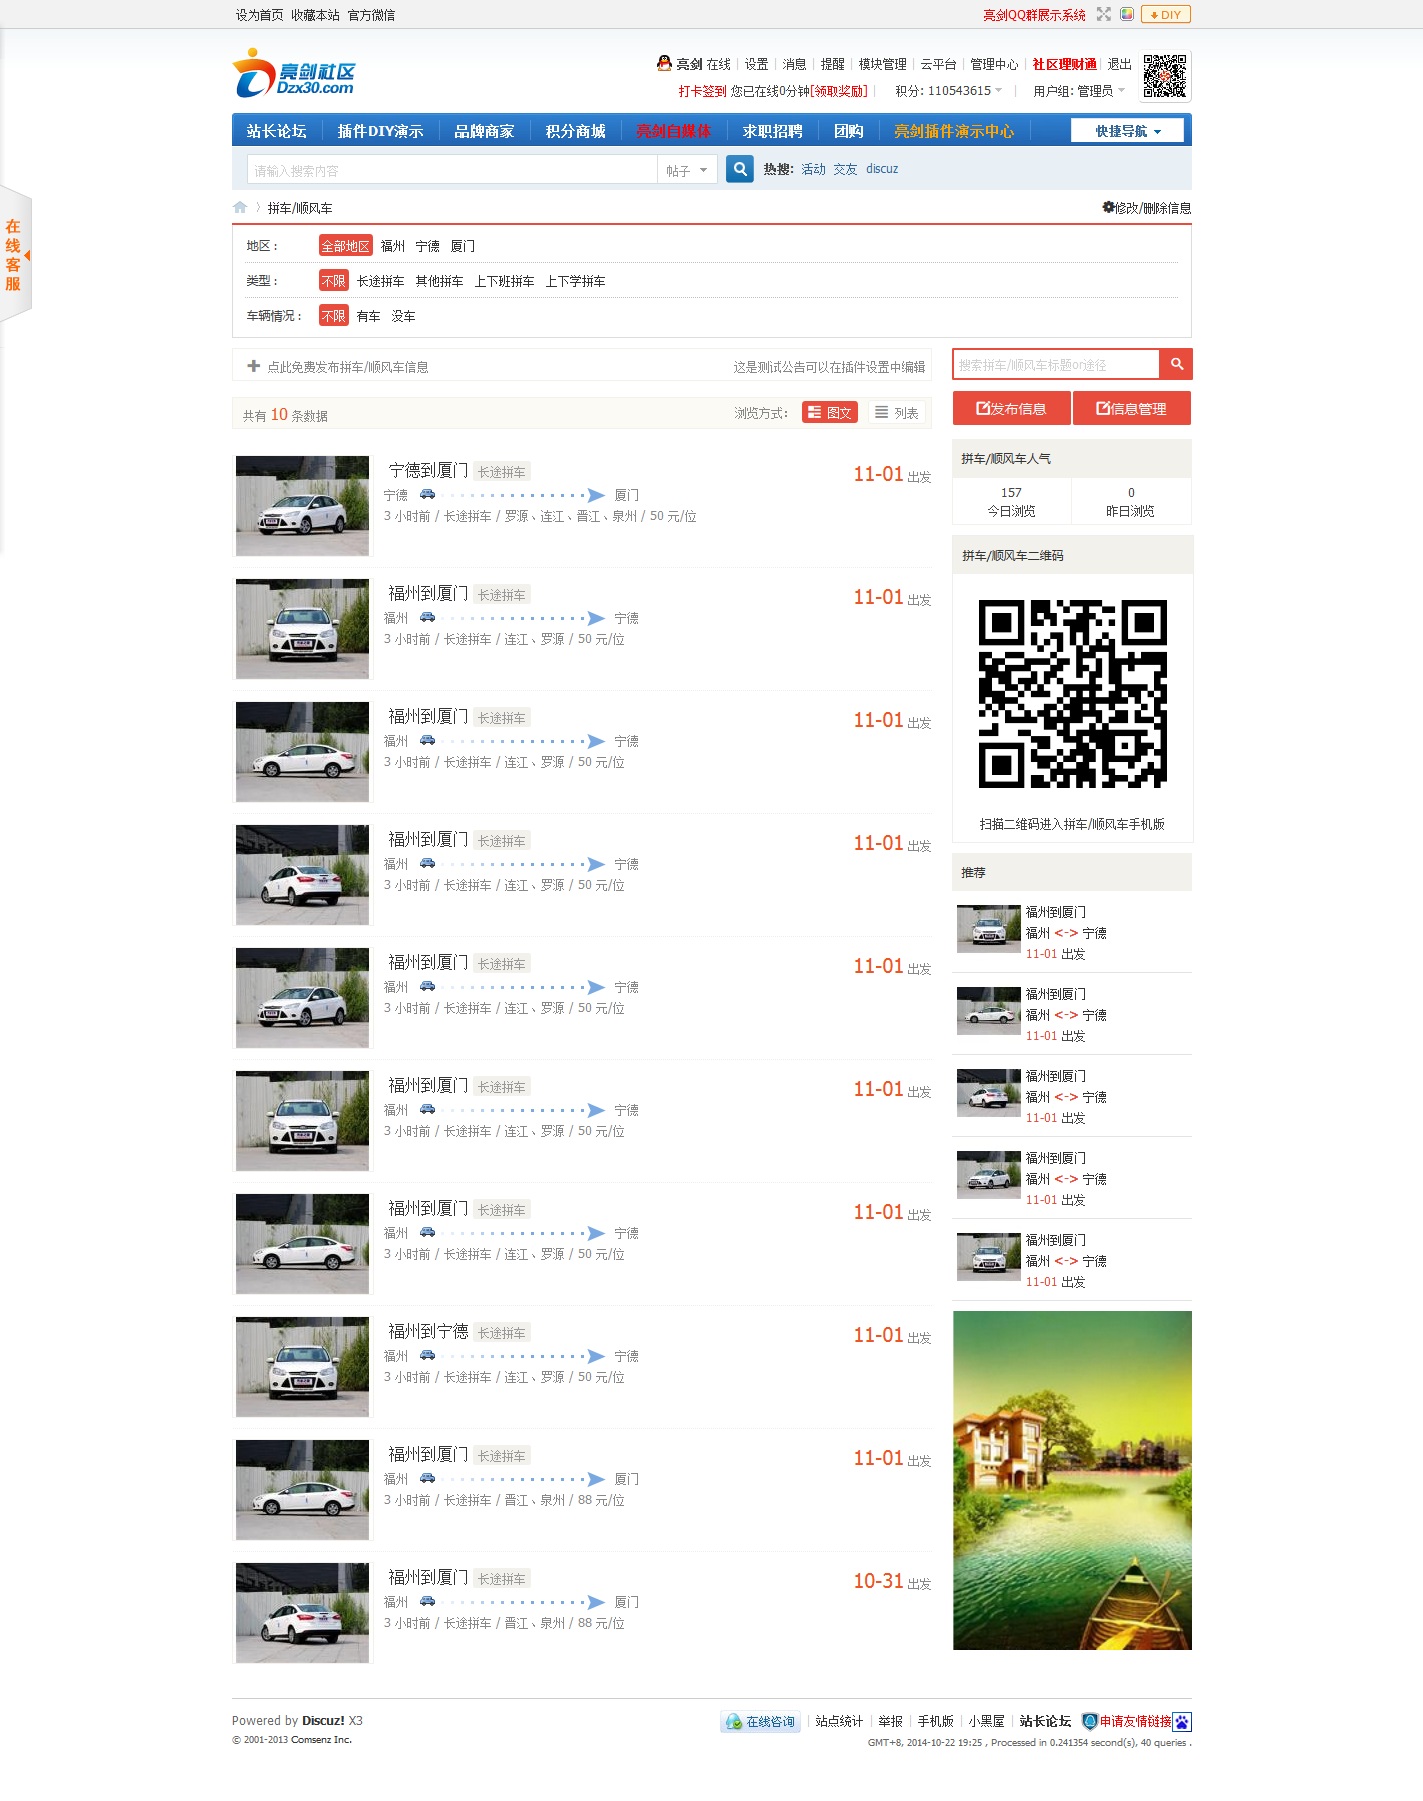Click the red 信息管理 button
The height and width of the screenshot is (1801, 1423).
(x=1132, y=408)
